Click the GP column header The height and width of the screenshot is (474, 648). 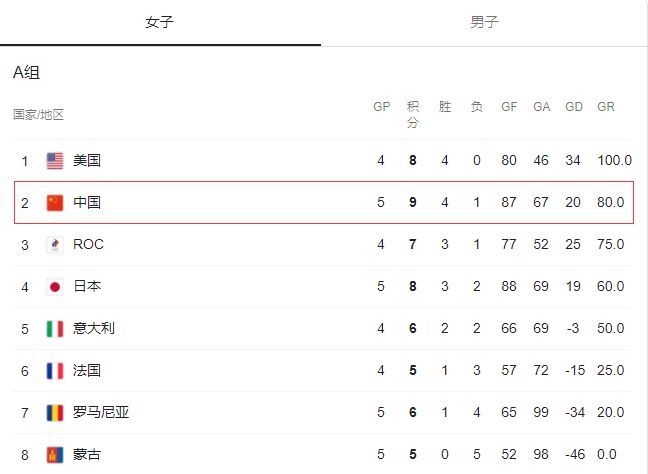point(381,107)
